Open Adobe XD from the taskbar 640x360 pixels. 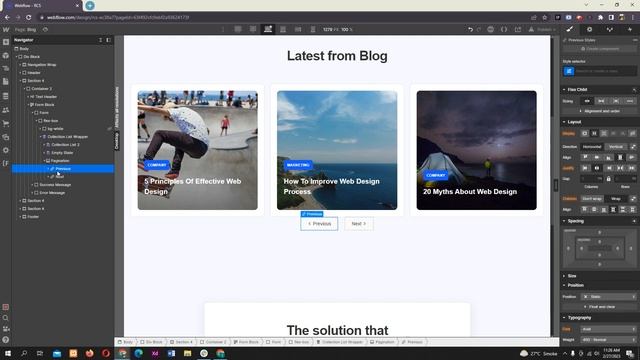pyautogui.click(x=155, y=353)
